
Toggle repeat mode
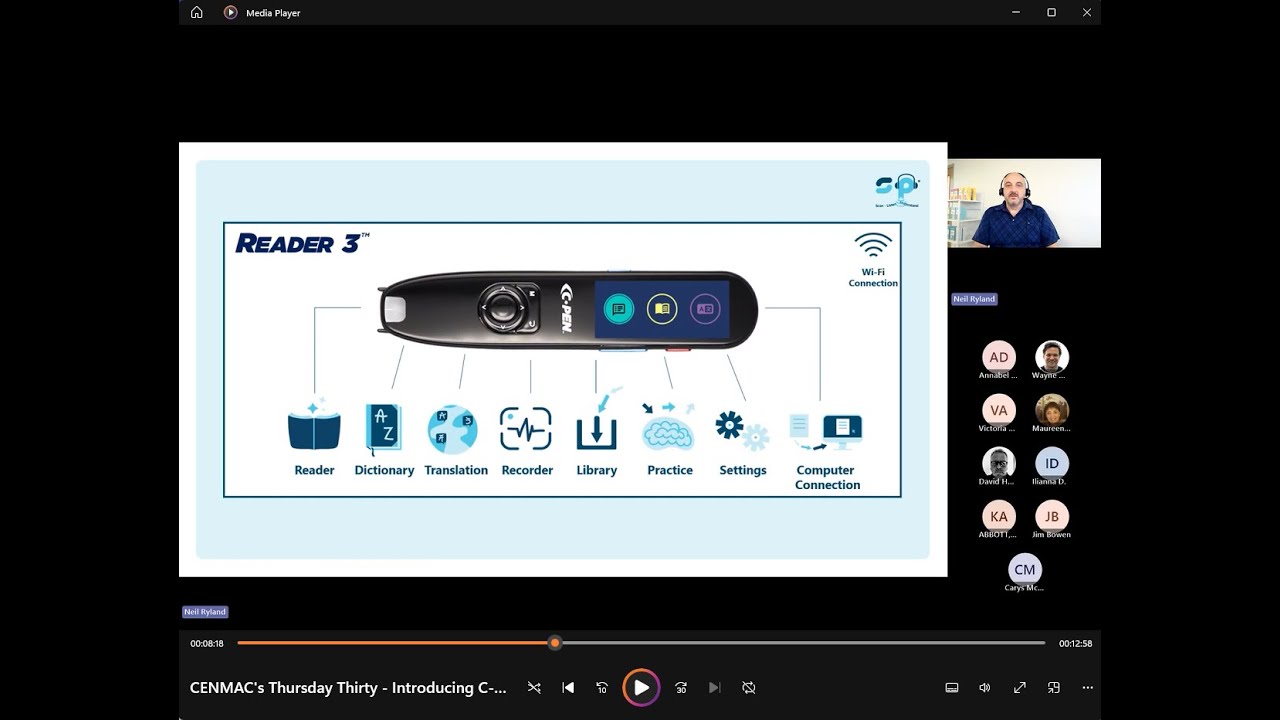click(749, 688)
